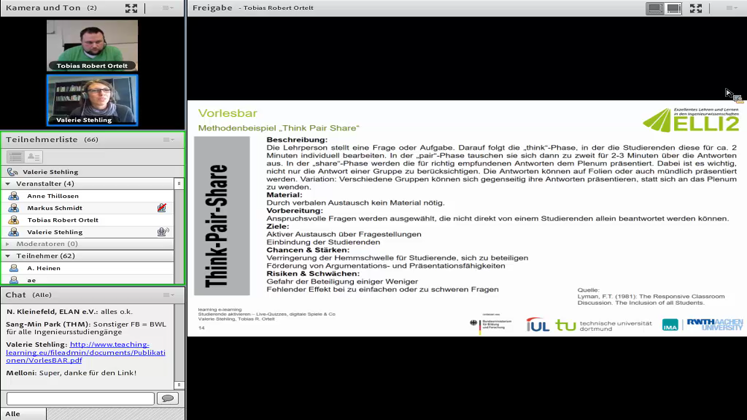Viewport: 747px width, 420px height.
Task: Click the ELLI2 logo on the slide
Action: click(x=691, y=120)
